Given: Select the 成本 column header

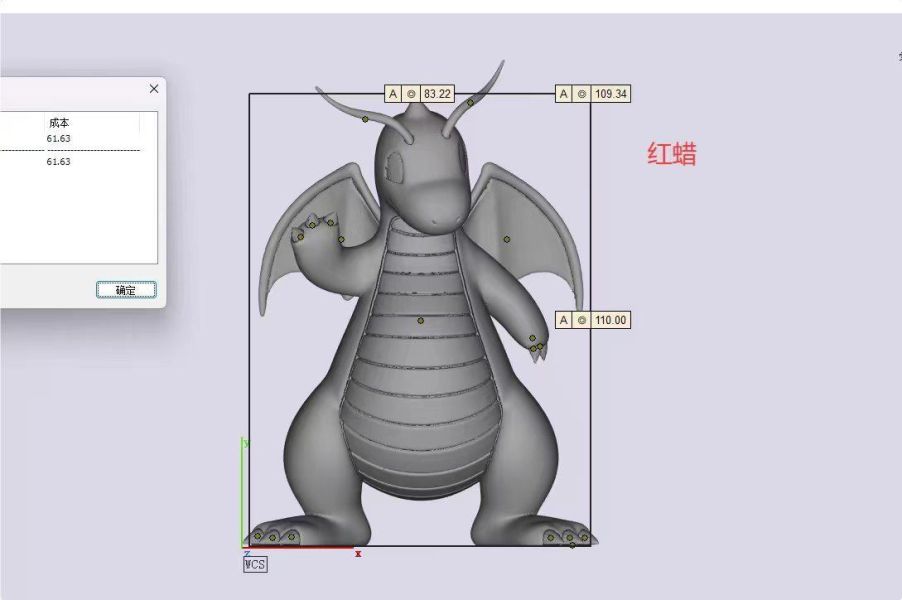Looking at the screenshot, I should tap(59, 123).
